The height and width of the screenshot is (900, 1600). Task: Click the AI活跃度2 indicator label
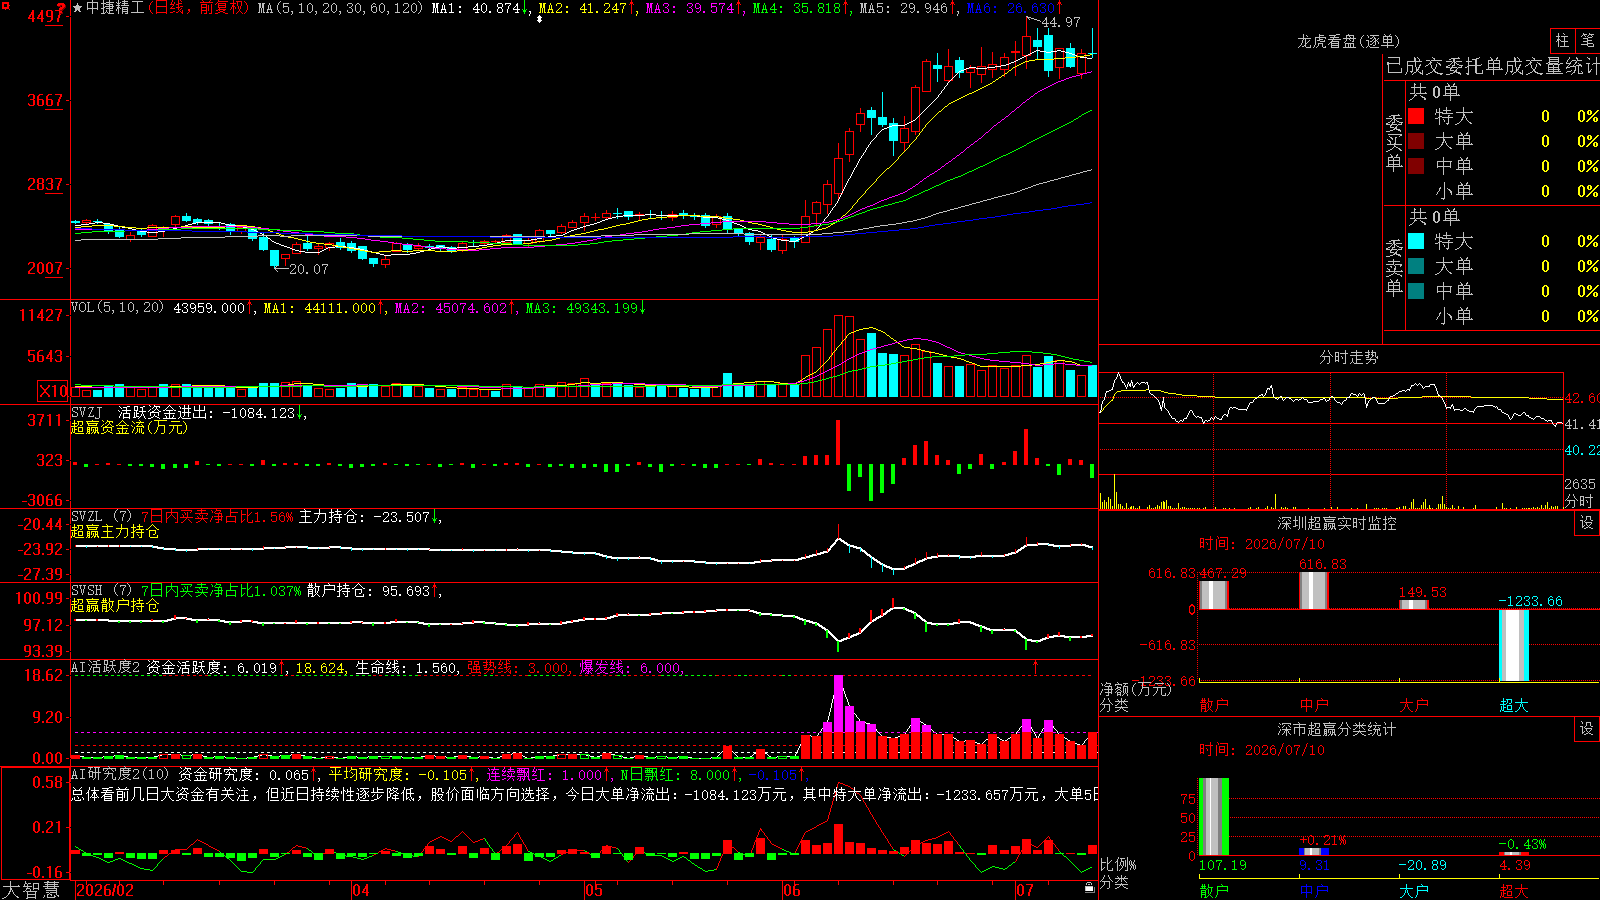[x=106, y=667]
